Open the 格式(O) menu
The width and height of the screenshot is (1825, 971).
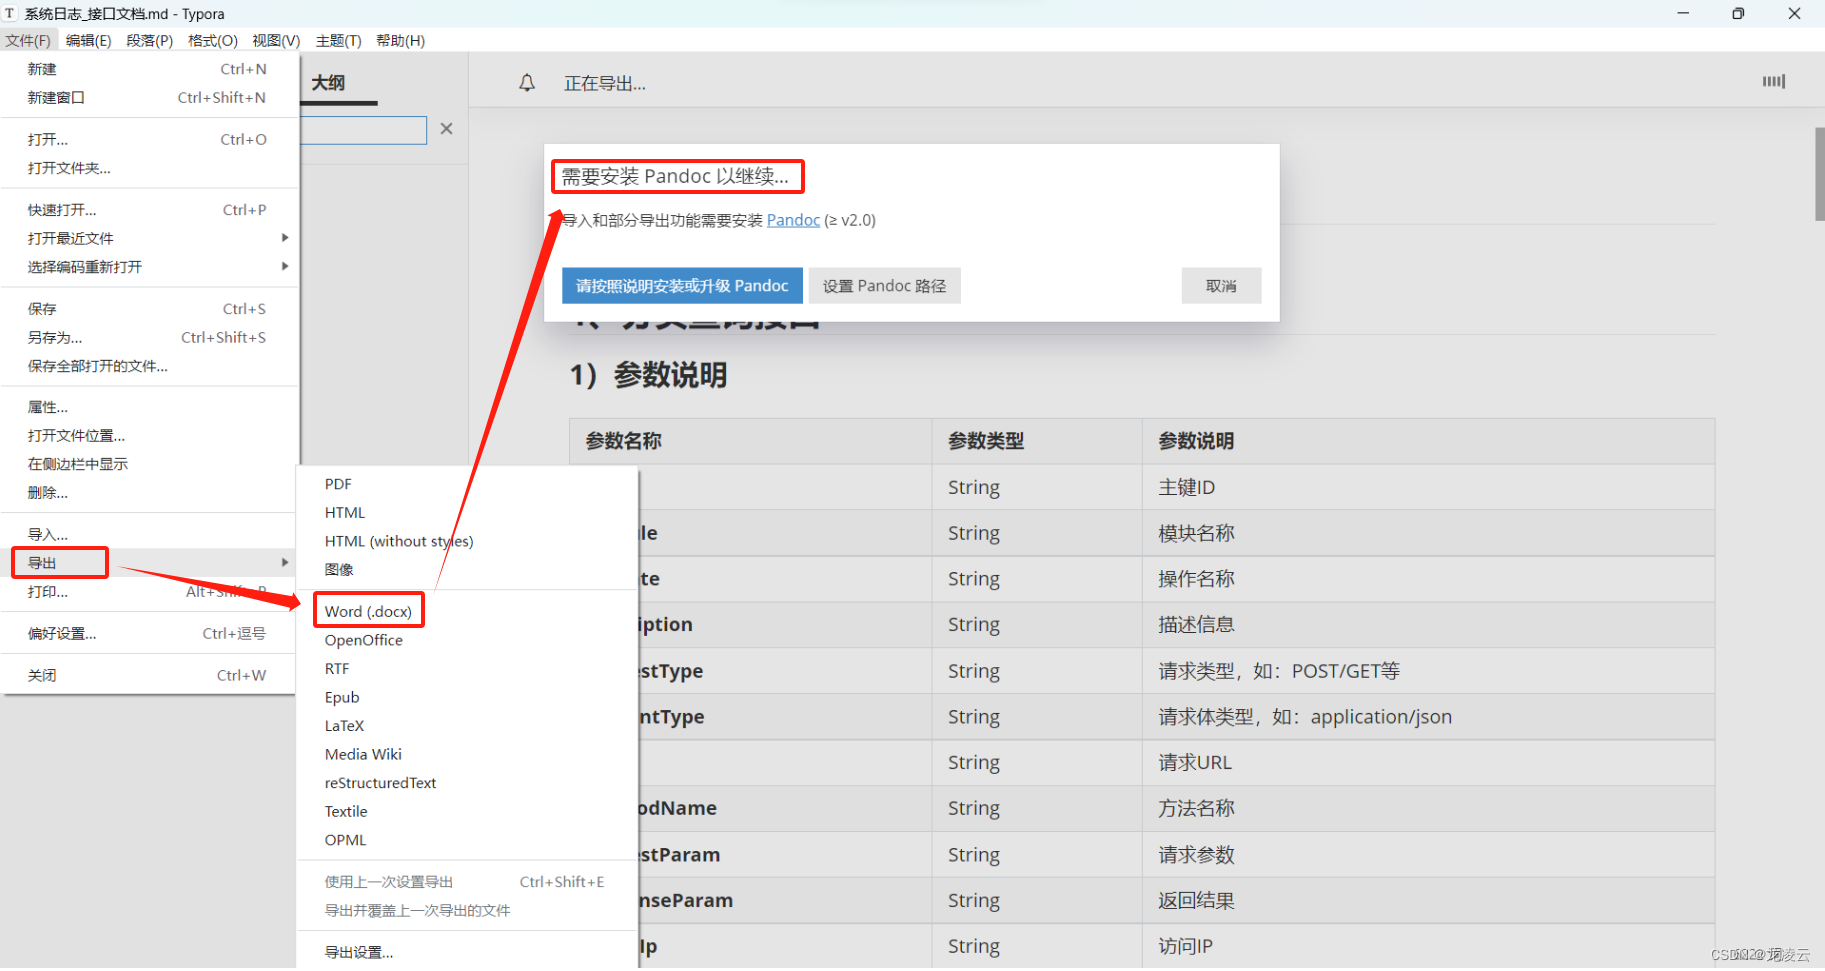tap(212, 40)
